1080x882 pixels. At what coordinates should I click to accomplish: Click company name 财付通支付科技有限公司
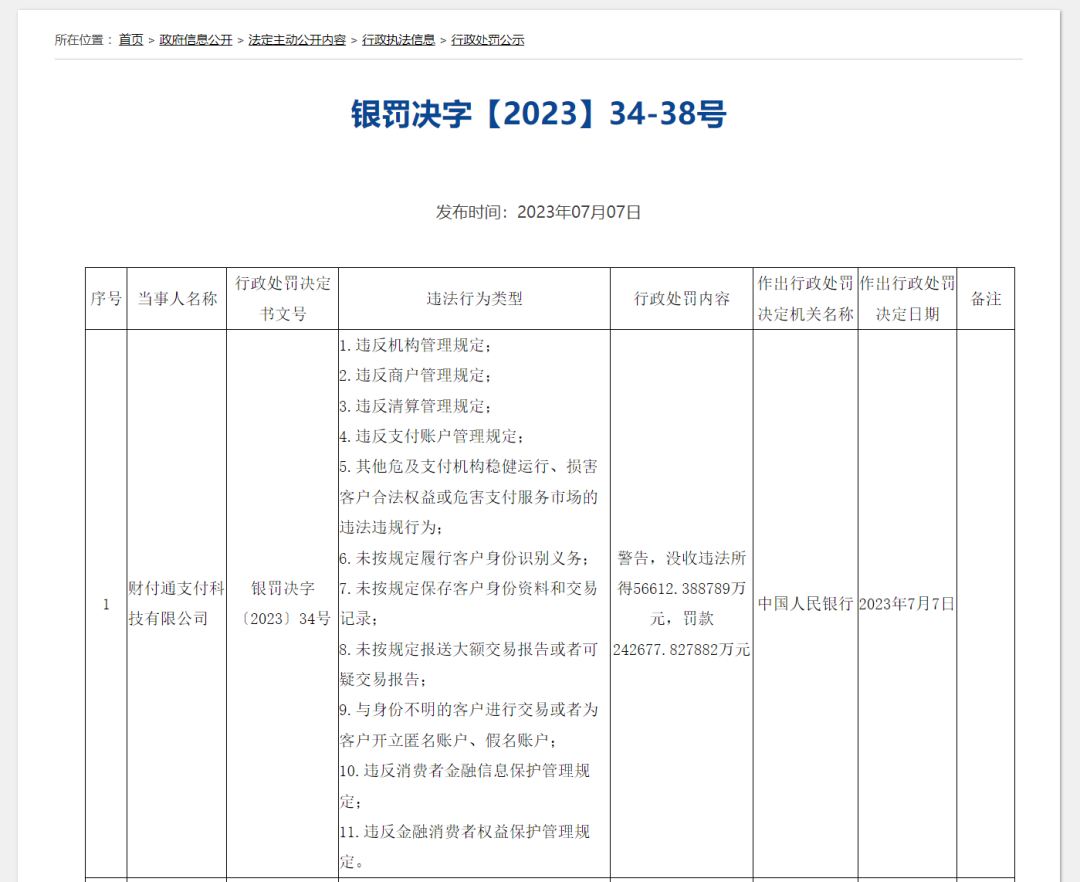coord(177,604)
